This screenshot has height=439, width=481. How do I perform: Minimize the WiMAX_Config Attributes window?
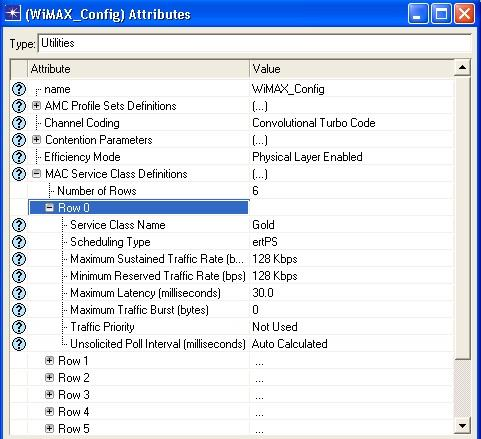pyautogui.click(x=418, y=14)
